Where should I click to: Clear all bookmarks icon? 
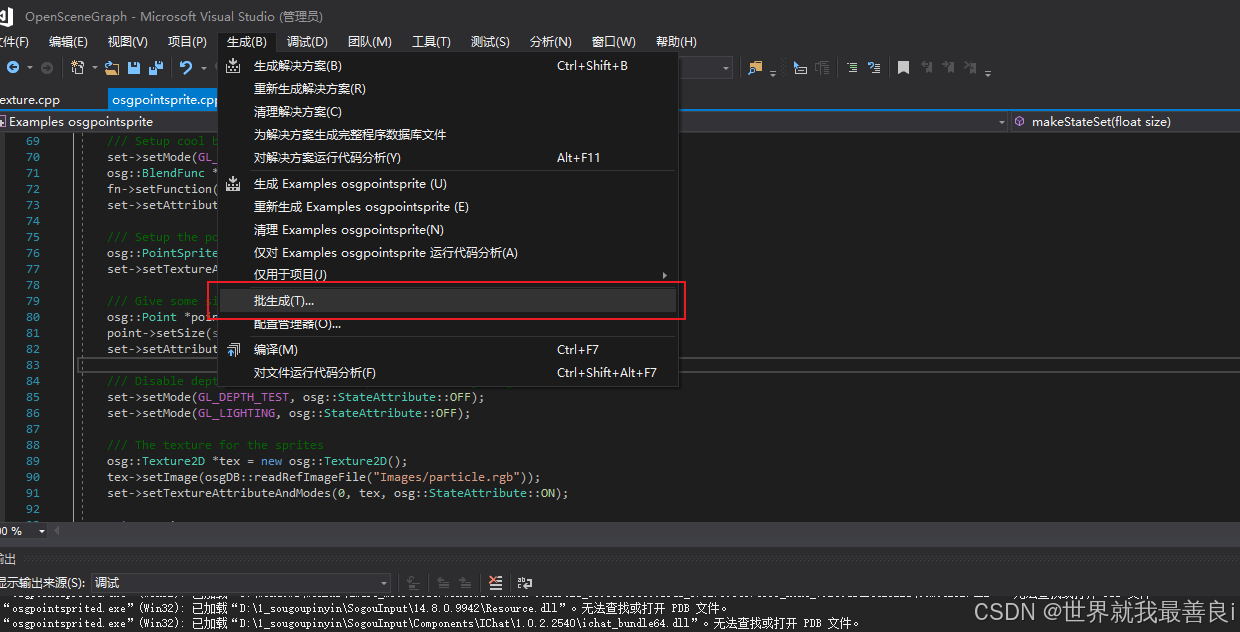(x=970, y=67)
